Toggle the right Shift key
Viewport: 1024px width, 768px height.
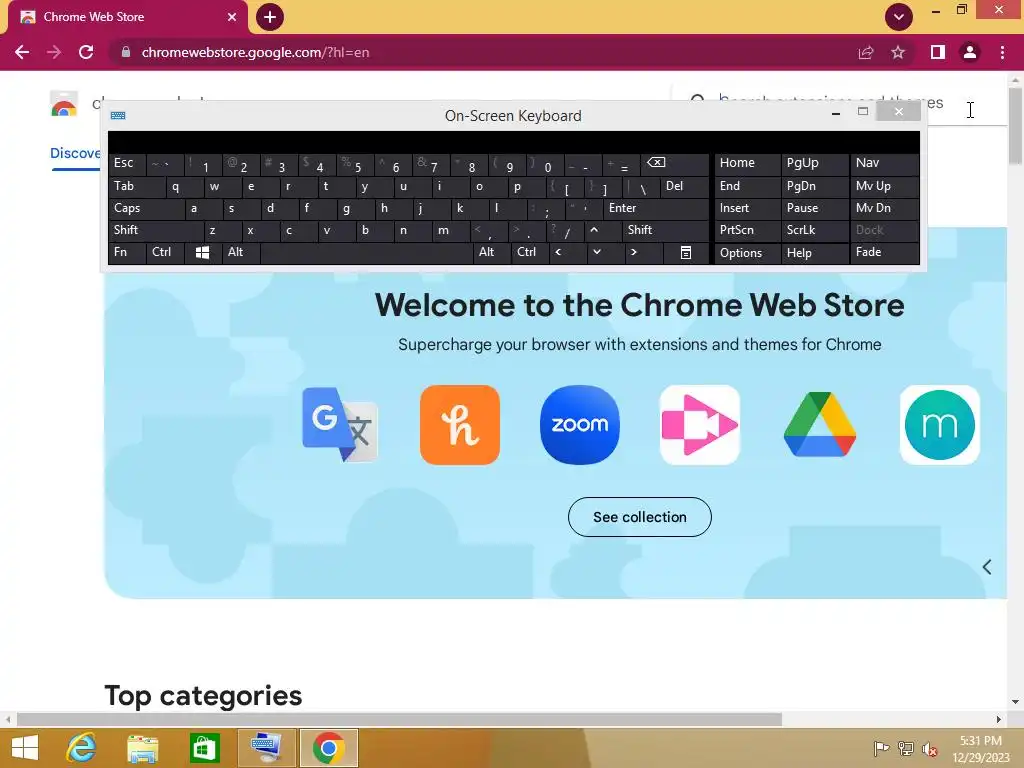tap(665, 231)
